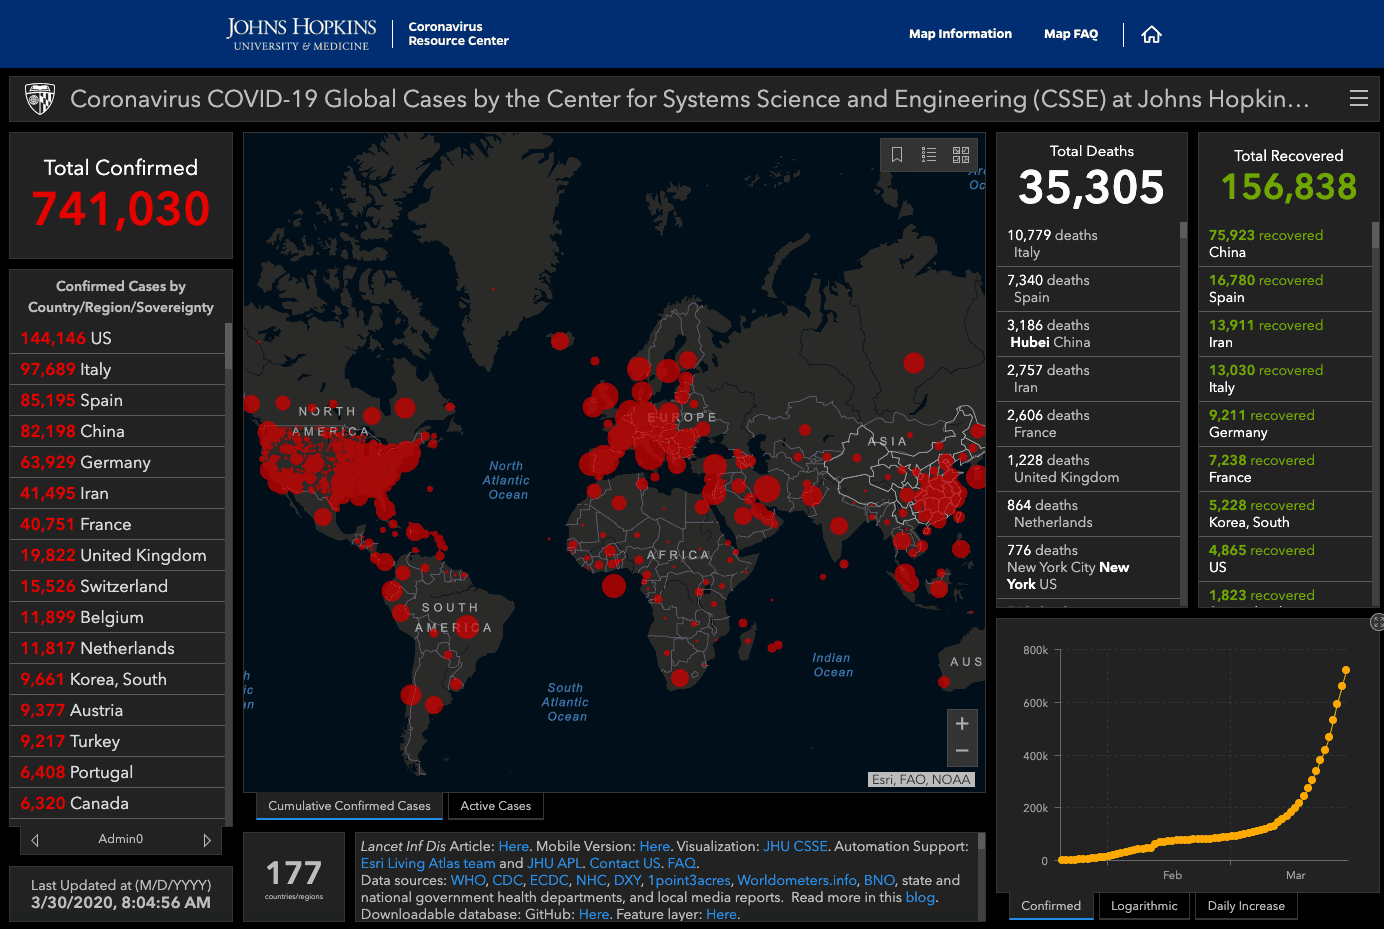Open the JHU APL link
1384x929 pixels.
click(x=554, y=863)
